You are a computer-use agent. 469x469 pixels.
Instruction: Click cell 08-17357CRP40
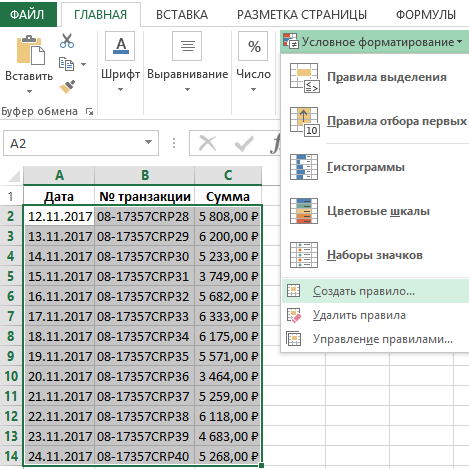coord(145,456)
